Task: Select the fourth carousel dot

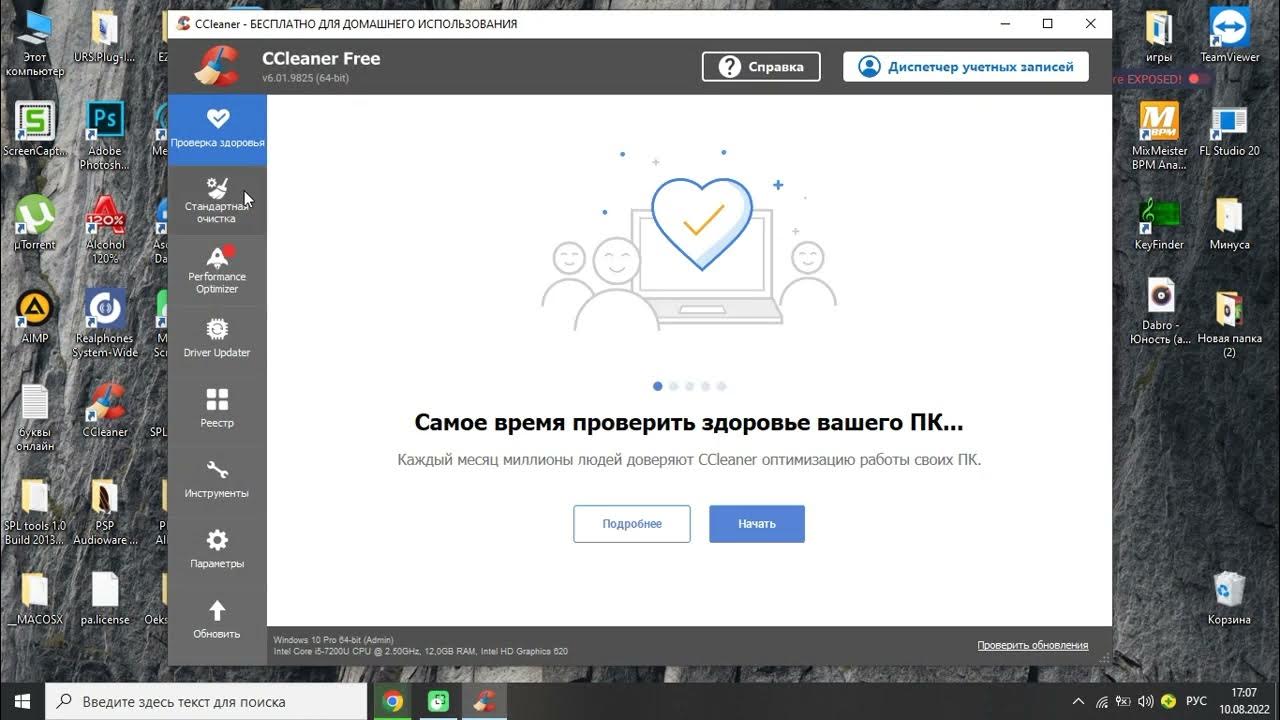Action: [x=705, y=386]
